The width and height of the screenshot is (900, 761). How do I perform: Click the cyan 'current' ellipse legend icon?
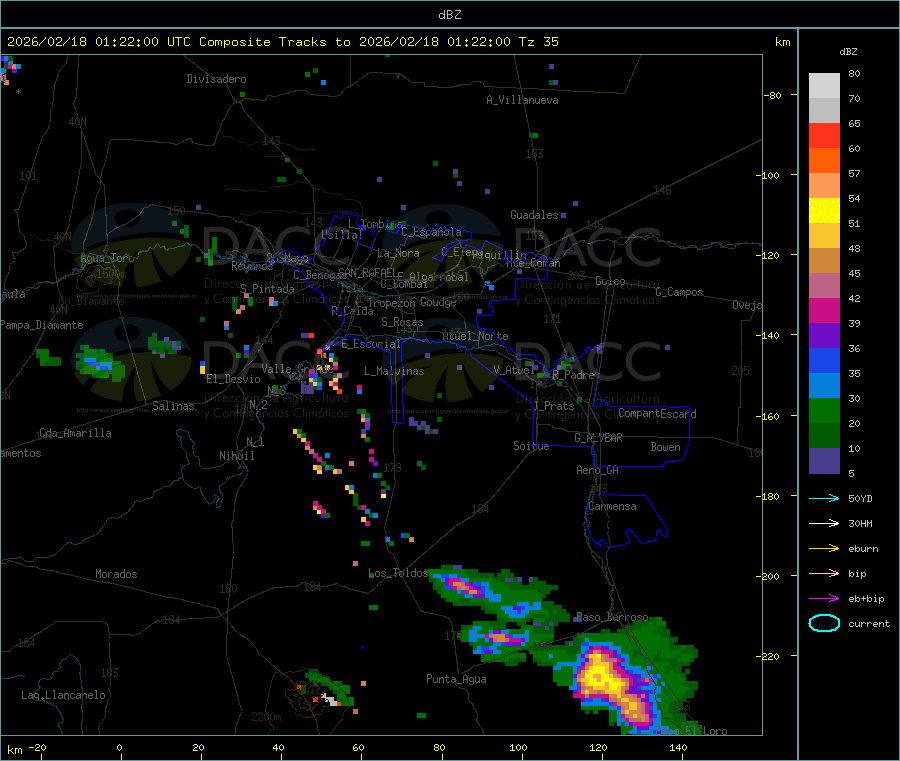coord(824,623)
